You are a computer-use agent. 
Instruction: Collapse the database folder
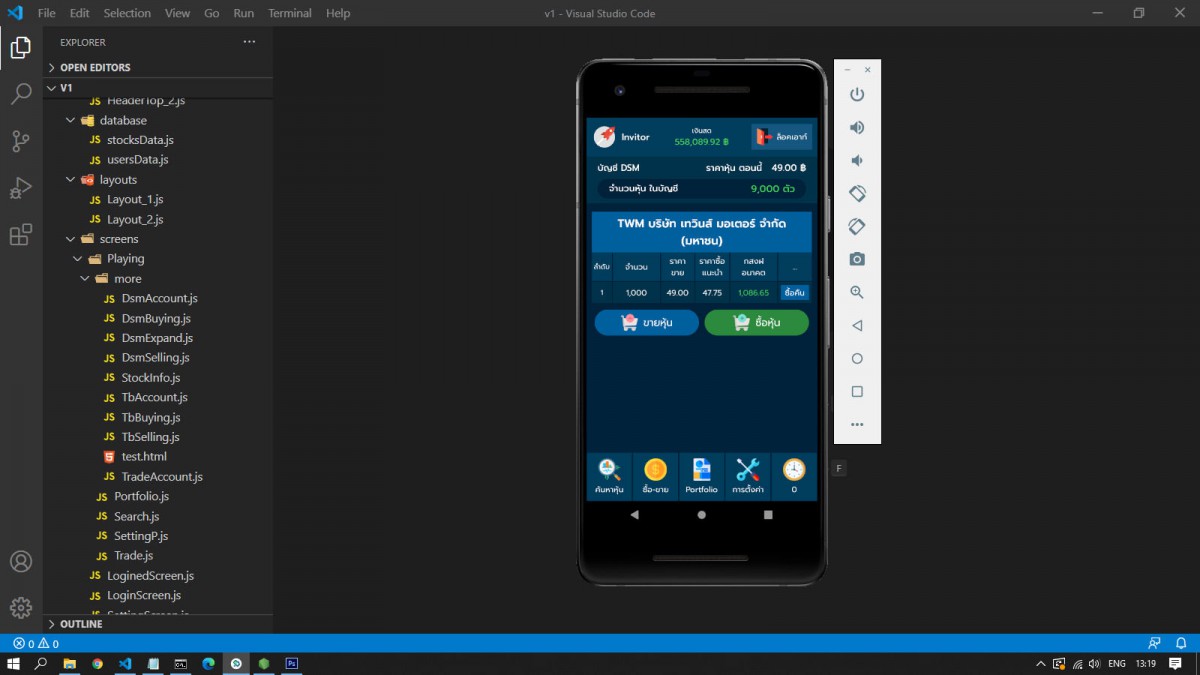pos(123,120)
